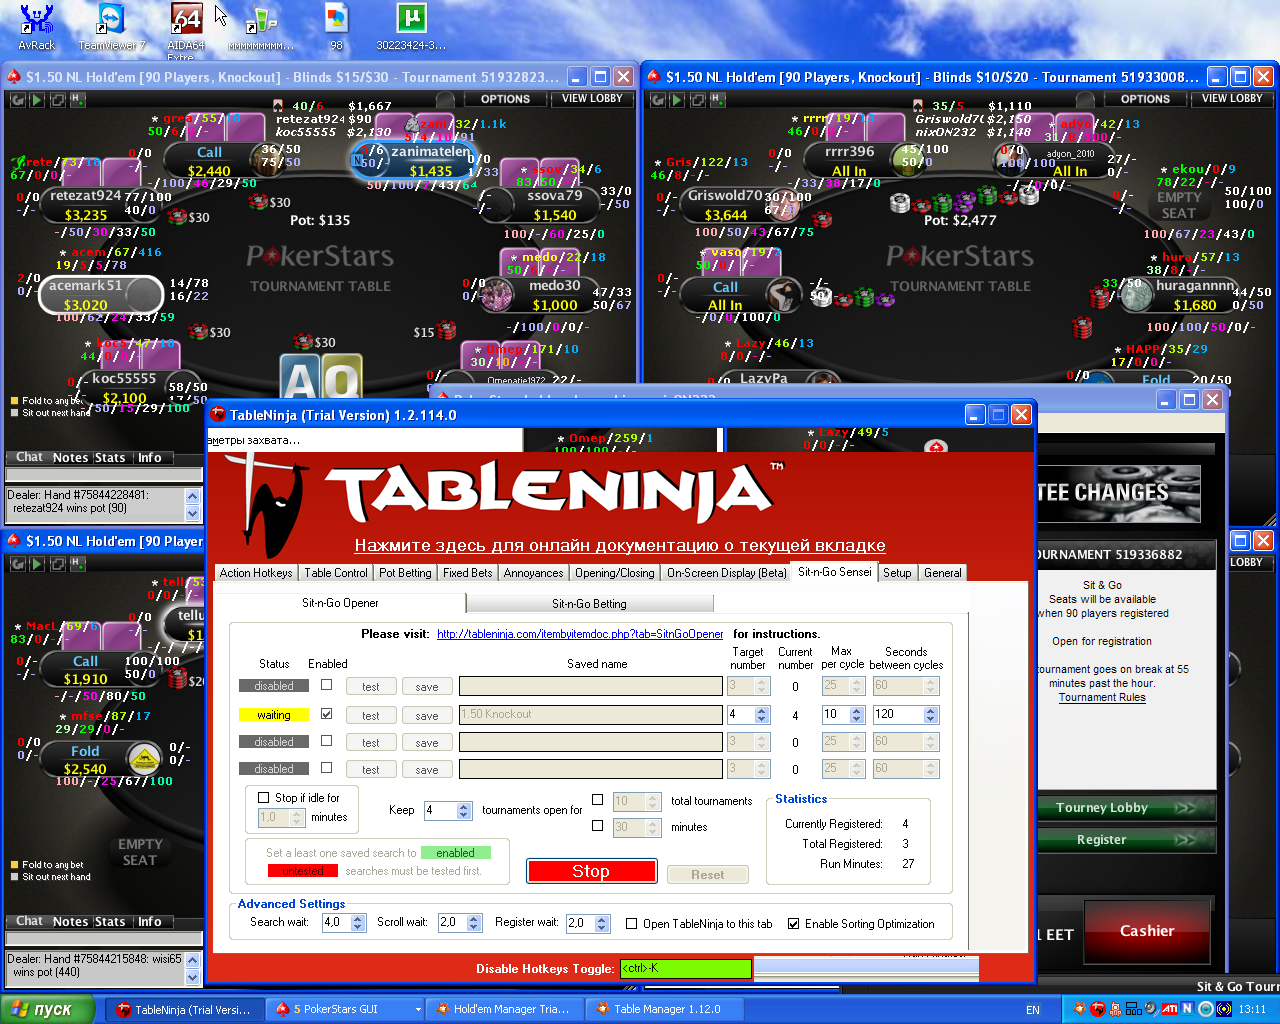Click the green play icon on top-left table

click(x=37, y=100)
